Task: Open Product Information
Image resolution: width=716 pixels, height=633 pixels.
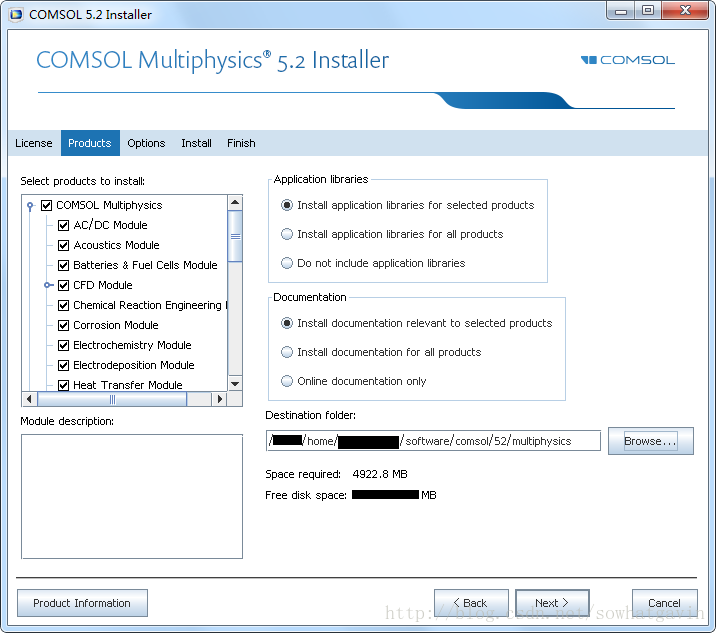Action: click(x=82, y=603)
